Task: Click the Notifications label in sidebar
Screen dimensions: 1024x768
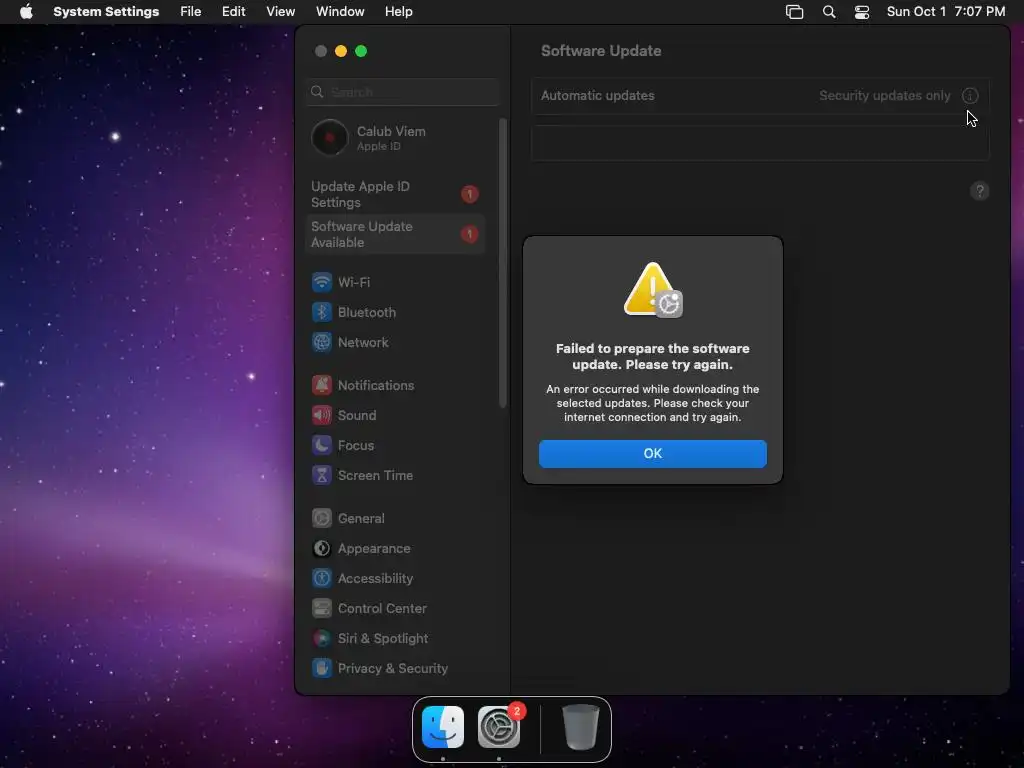Action: pos(376,385)
